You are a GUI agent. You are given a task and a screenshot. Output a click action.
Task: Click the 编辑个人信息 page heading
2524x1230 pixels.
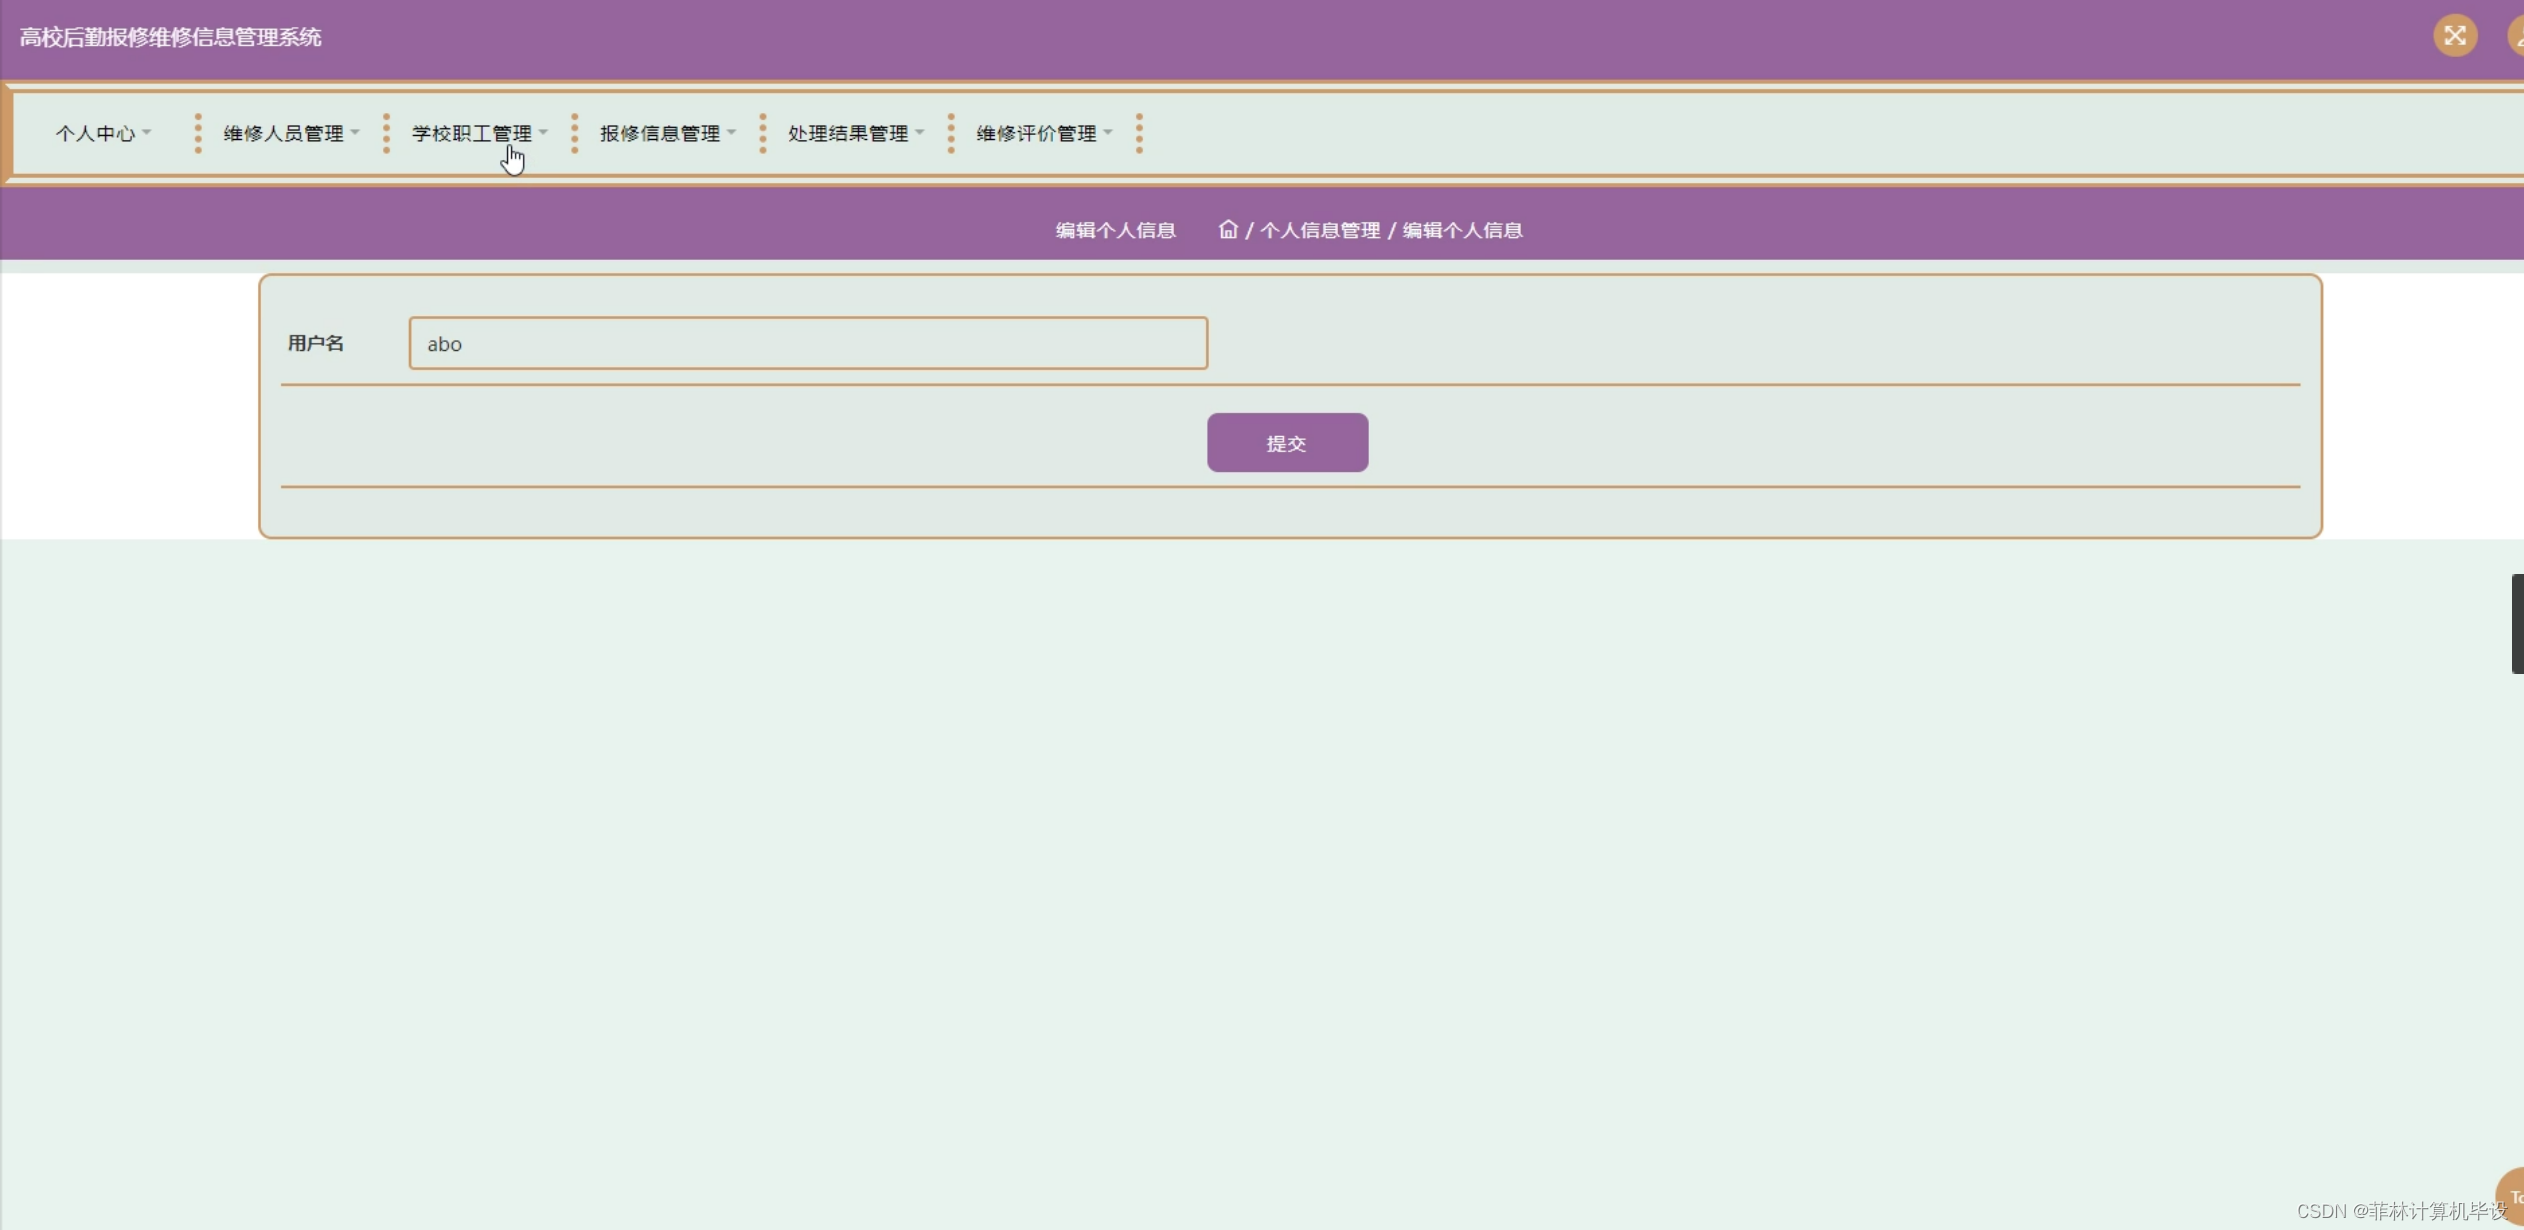click(x=1115, y=230)
